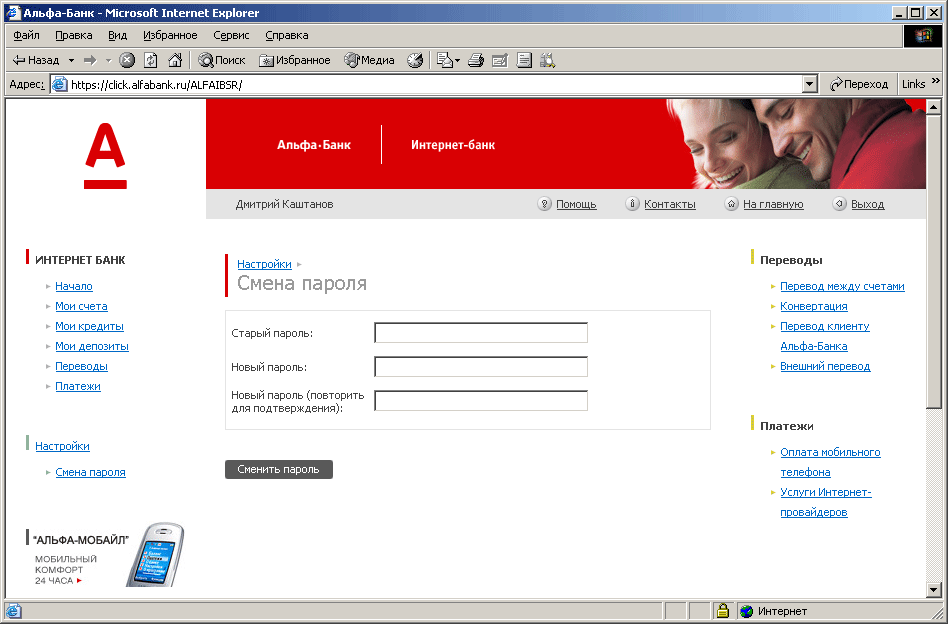The width and height of the screenshot is (948, 624).
Task: Open the History clock icon
Action: click(x=415, y=60)
